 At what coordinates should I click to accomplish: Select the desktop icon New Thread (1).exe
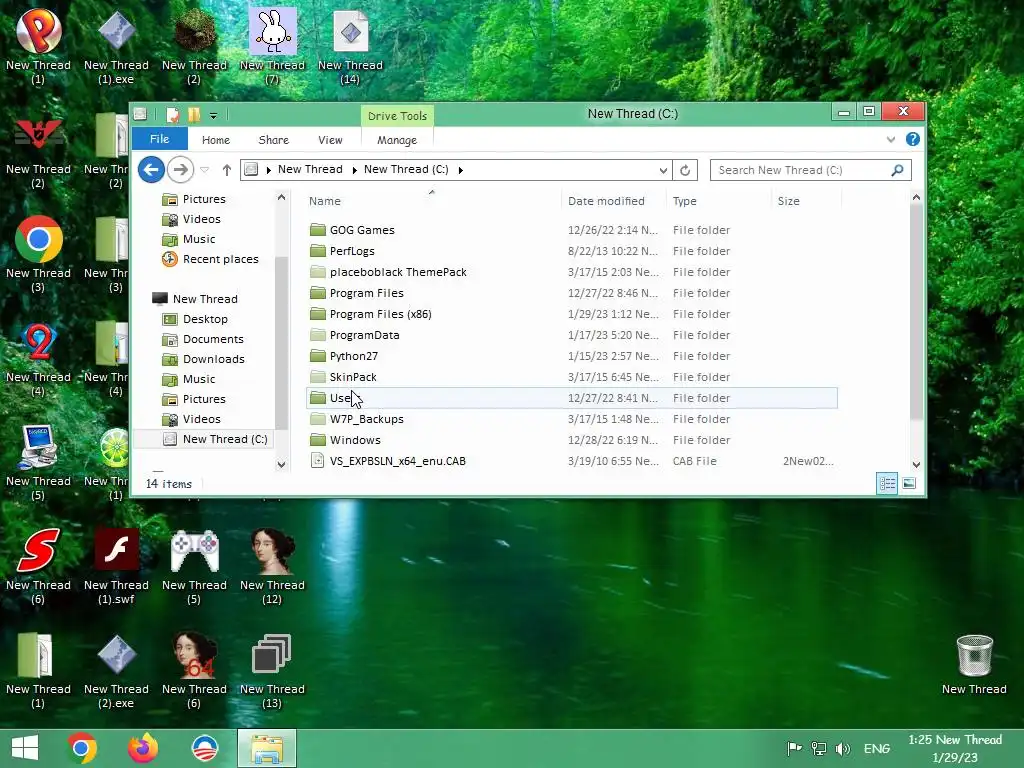[x=116, y=46]
